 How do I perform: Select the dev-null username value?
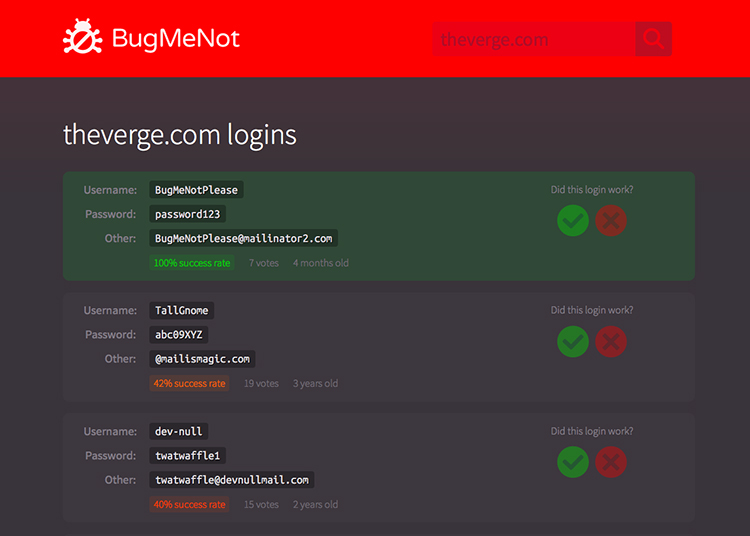click(x=178, y=431)
